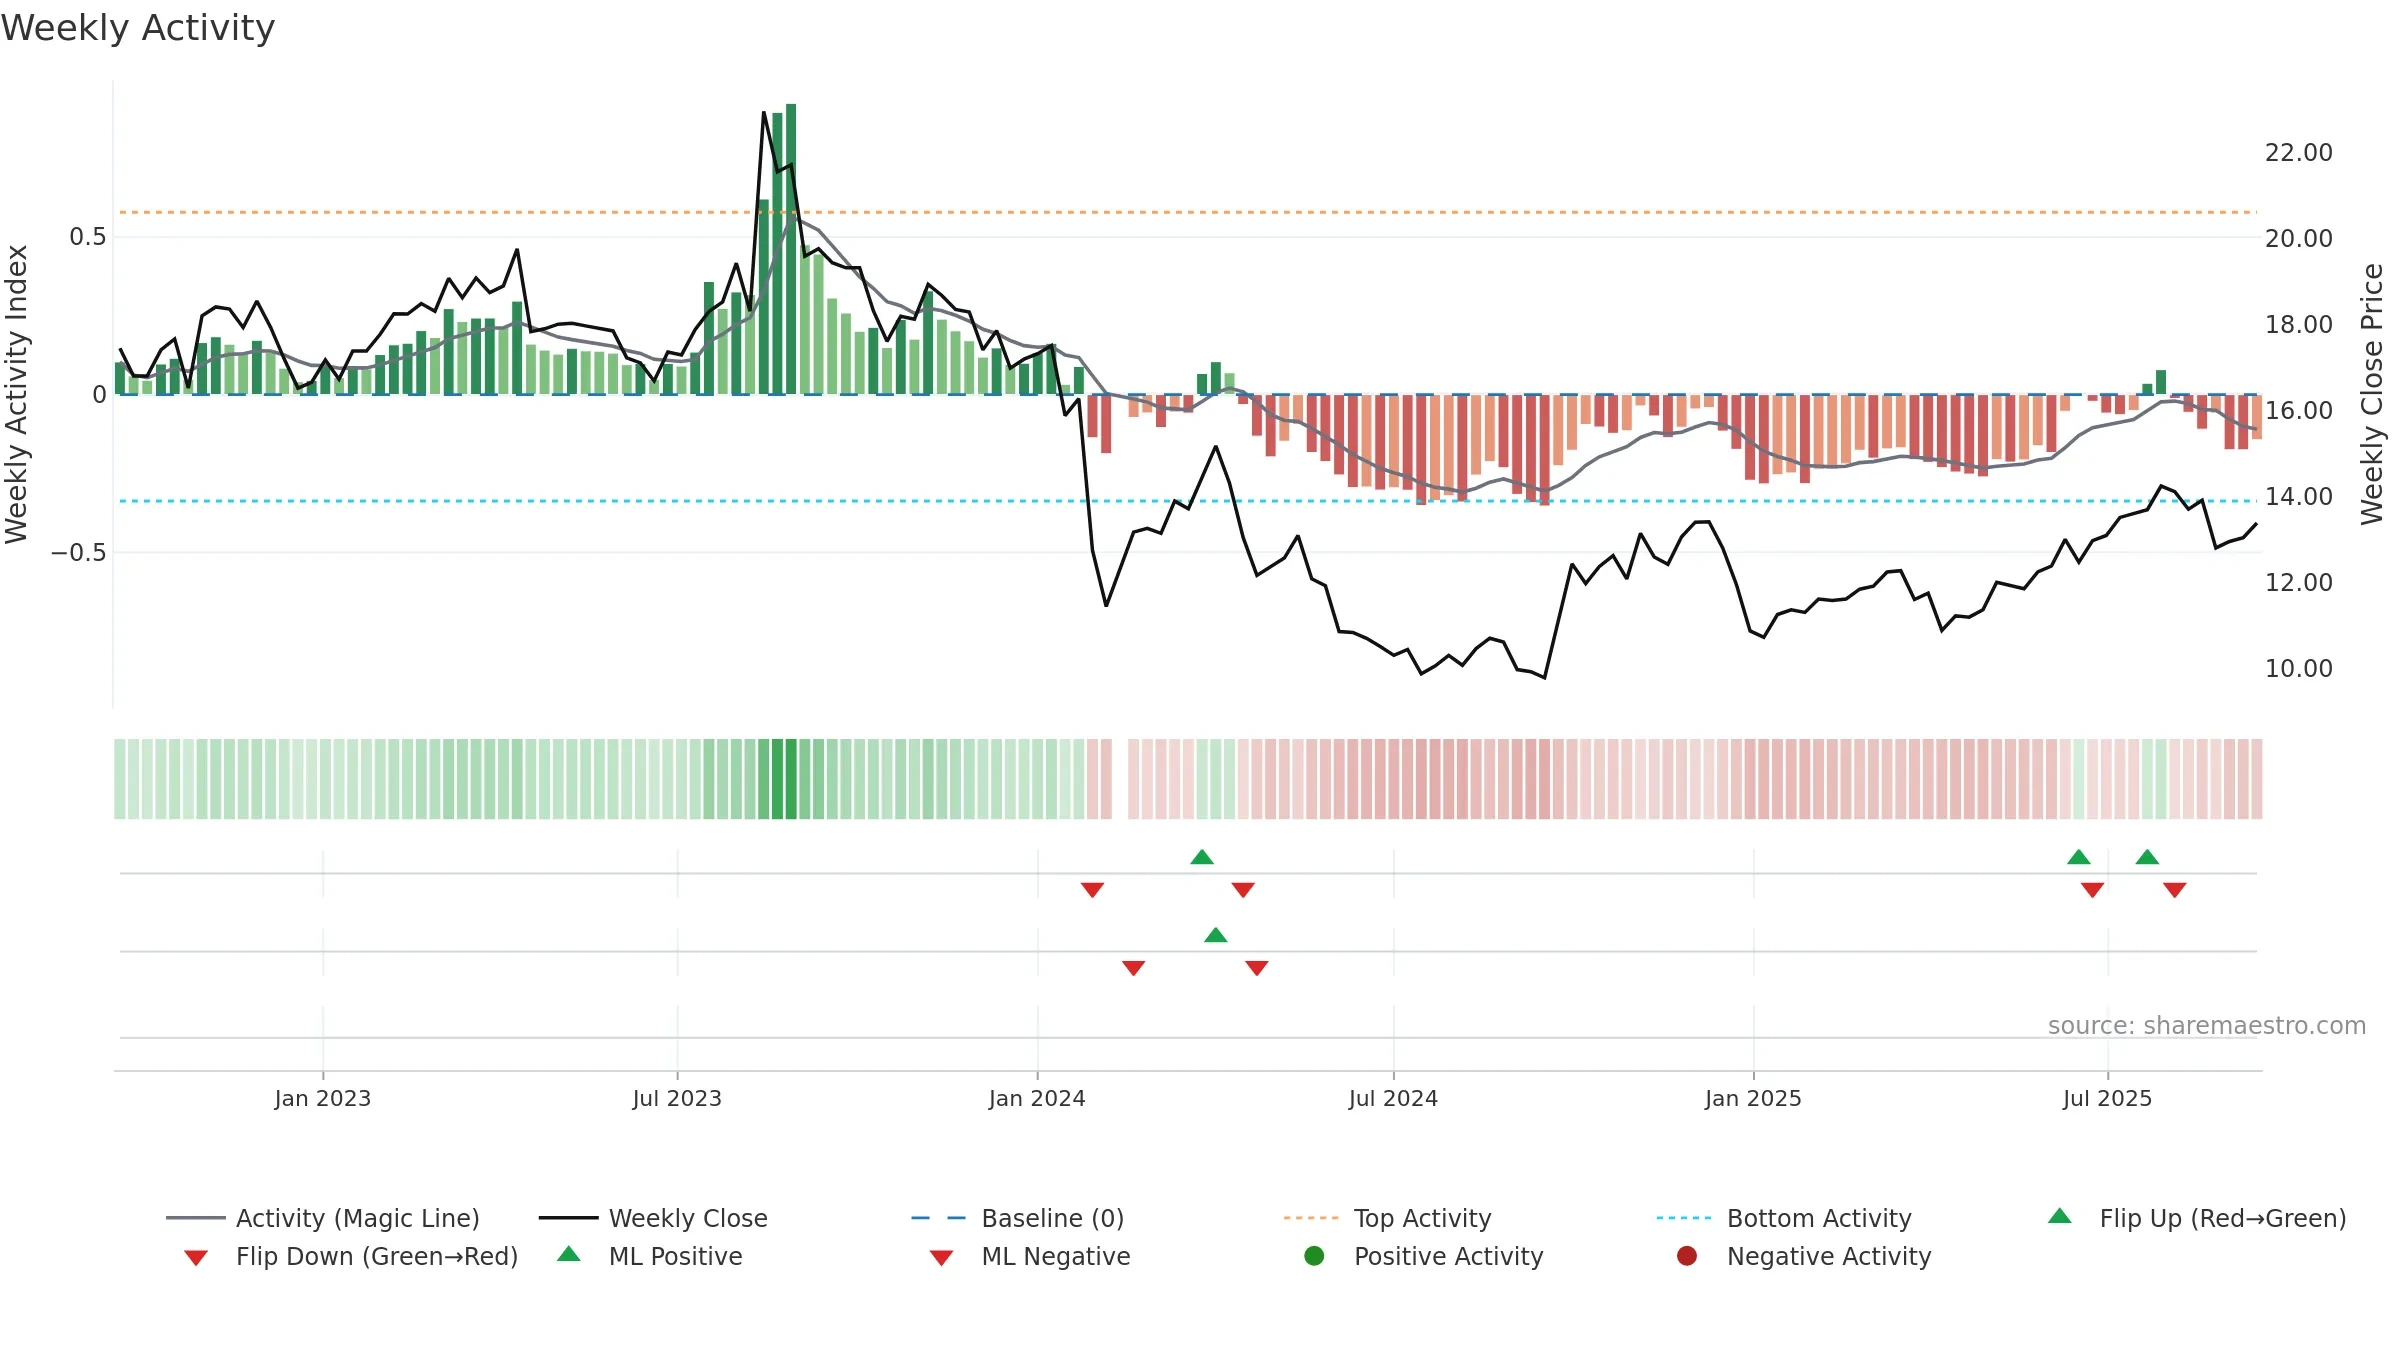Click the darkest green heatmap strip cell
This screenshot has width=2400, height=1350.
click(791, 779)
